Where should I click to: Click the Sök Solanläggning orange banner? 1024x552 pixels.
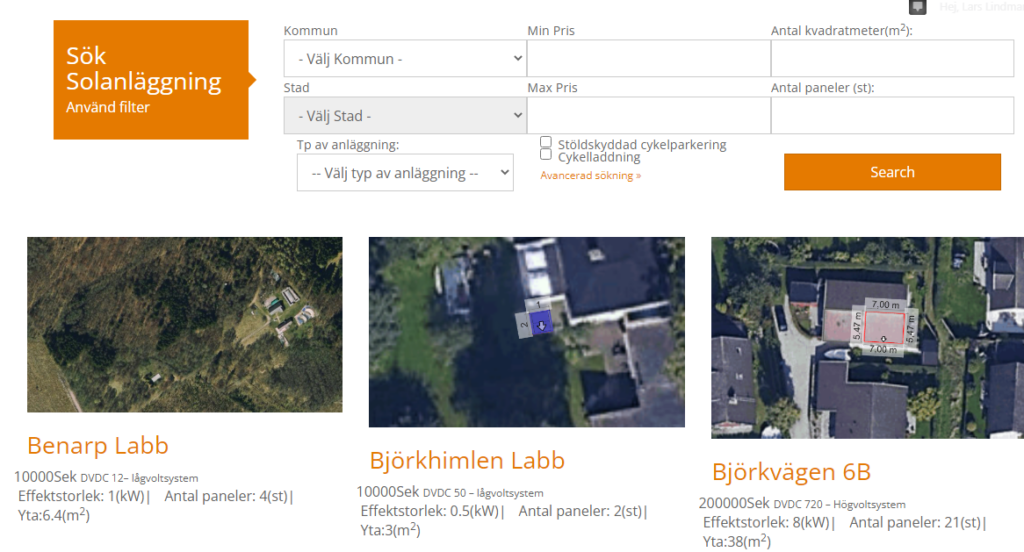click(x=151, y=80)
